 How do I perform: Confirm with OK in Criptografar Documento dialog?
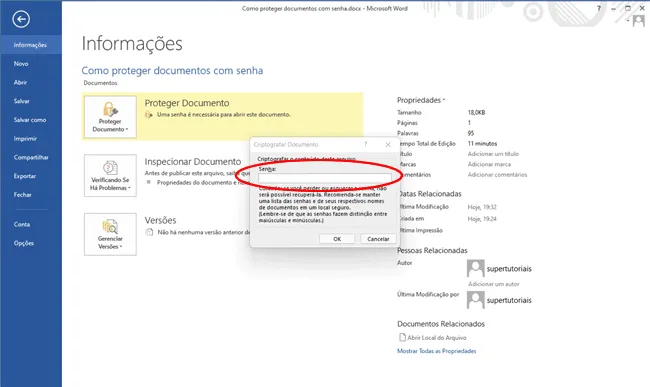[x=337, y=239]
